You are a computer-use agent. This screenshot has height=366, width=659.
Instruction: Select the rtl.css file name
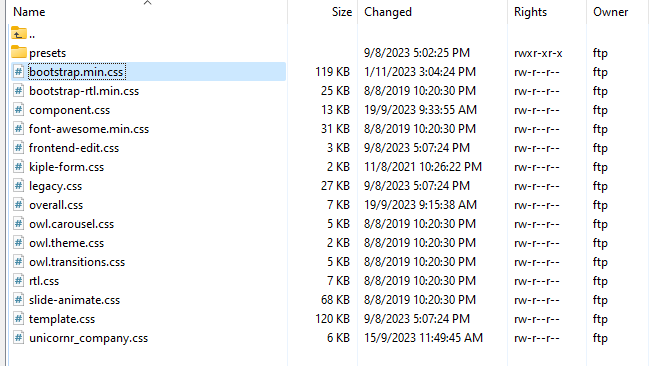(44, 281)
